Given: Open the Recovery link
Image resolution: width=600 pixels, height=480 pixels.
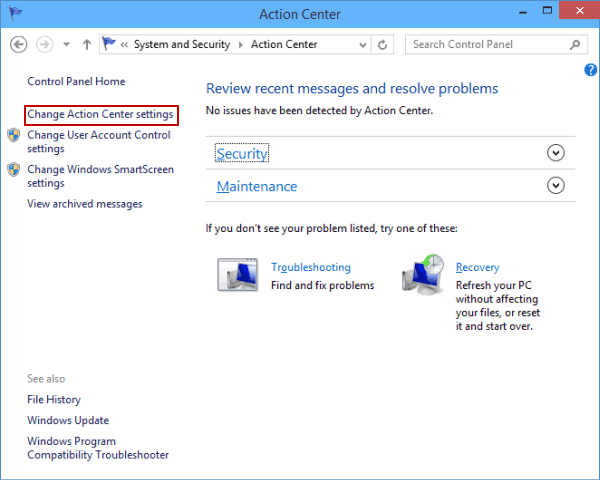Looking at the screenshot, I should pos(478,267).
